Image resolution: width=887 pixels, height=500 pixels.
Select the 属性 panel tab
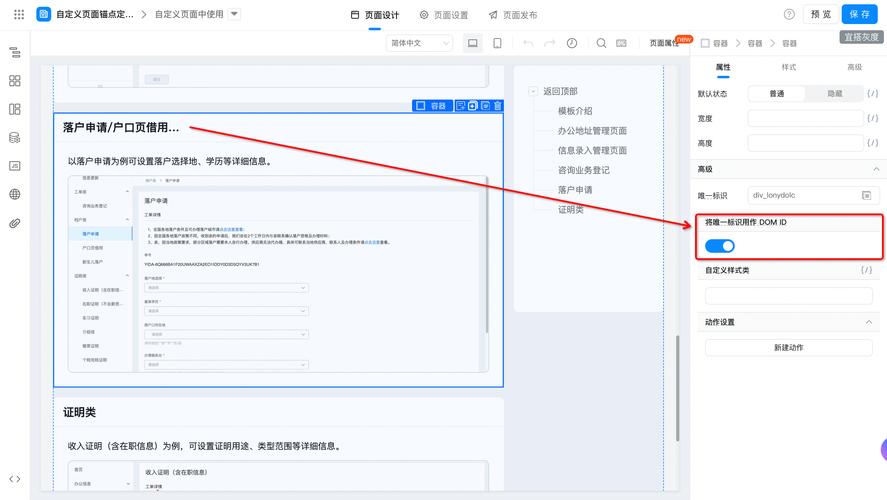pyautogui.click(x=723, y=67)
